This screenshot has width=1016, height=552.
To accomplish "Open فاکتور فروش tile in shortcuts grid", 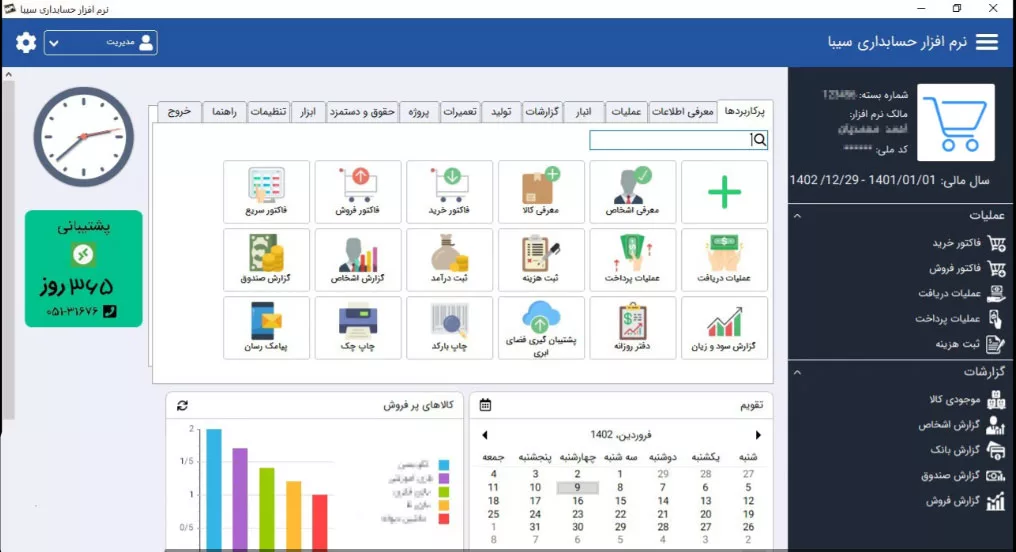I will point(358,192).
